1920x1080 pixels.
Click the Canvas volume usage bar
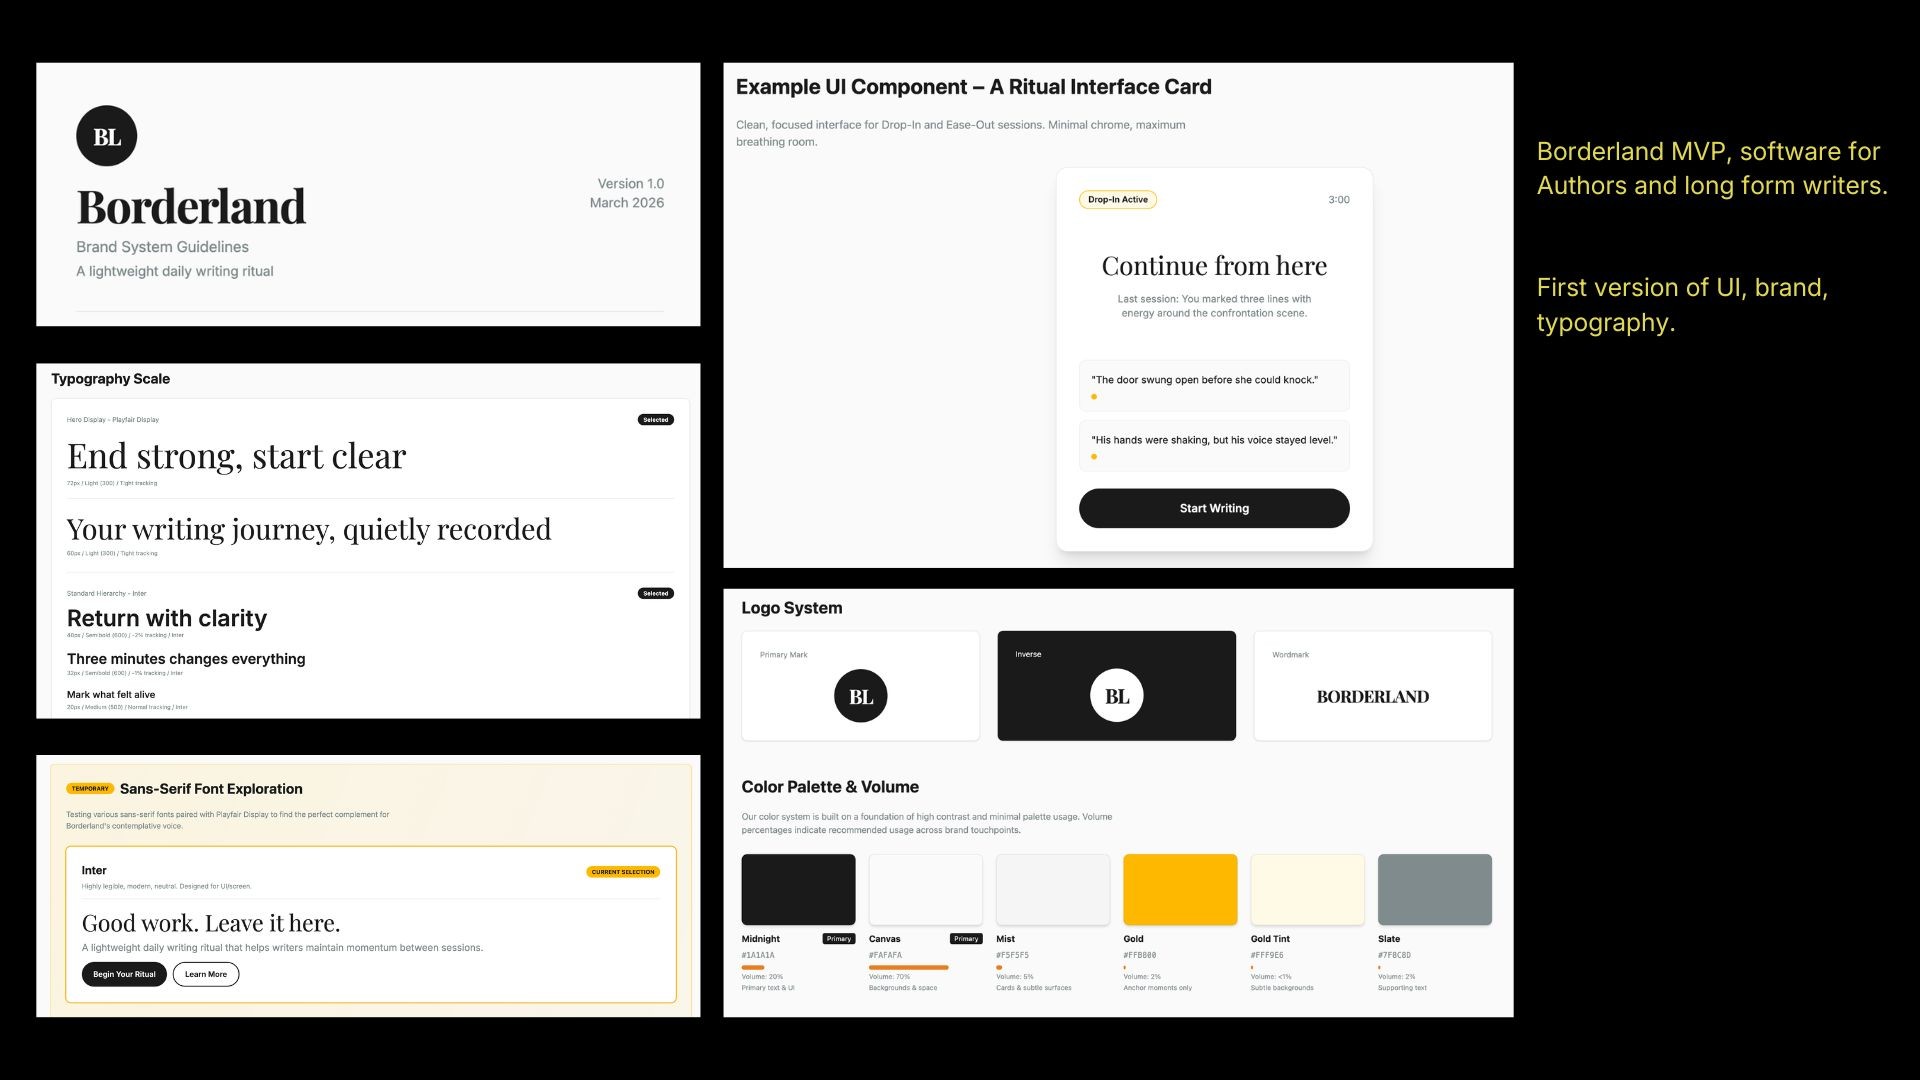(x=908, y=967)
